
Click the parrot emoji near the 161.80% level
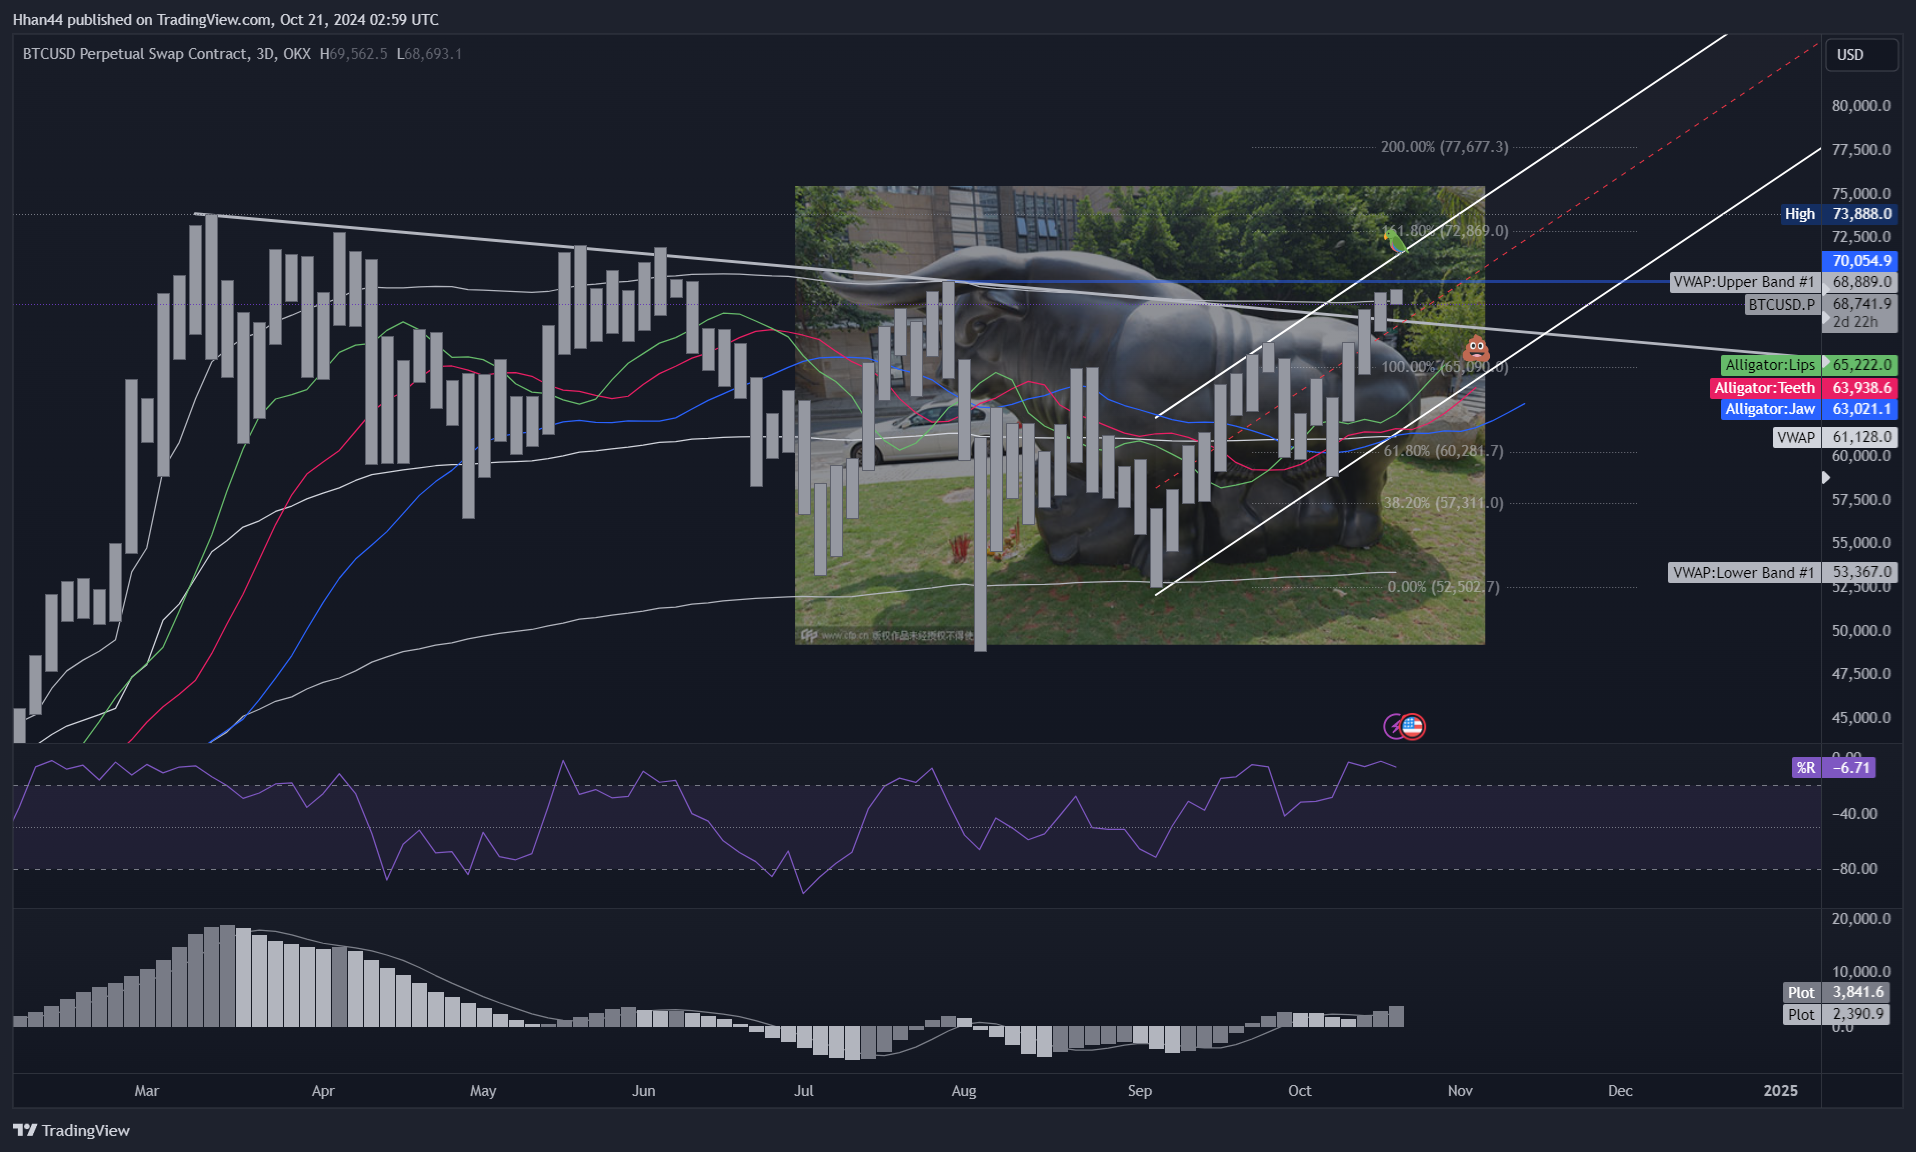coord(1395,240)
